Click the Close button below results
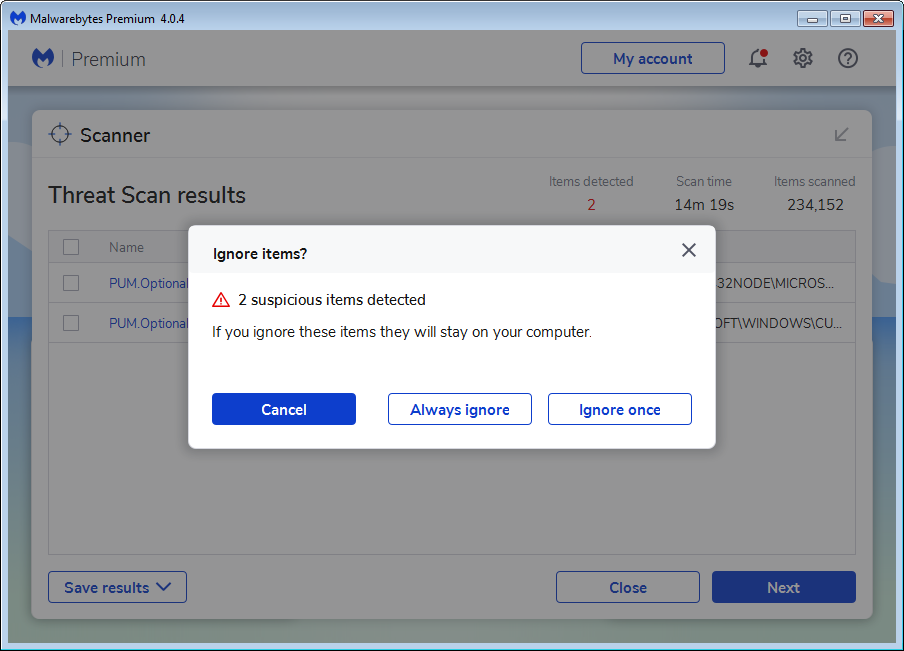 [628, 588]
